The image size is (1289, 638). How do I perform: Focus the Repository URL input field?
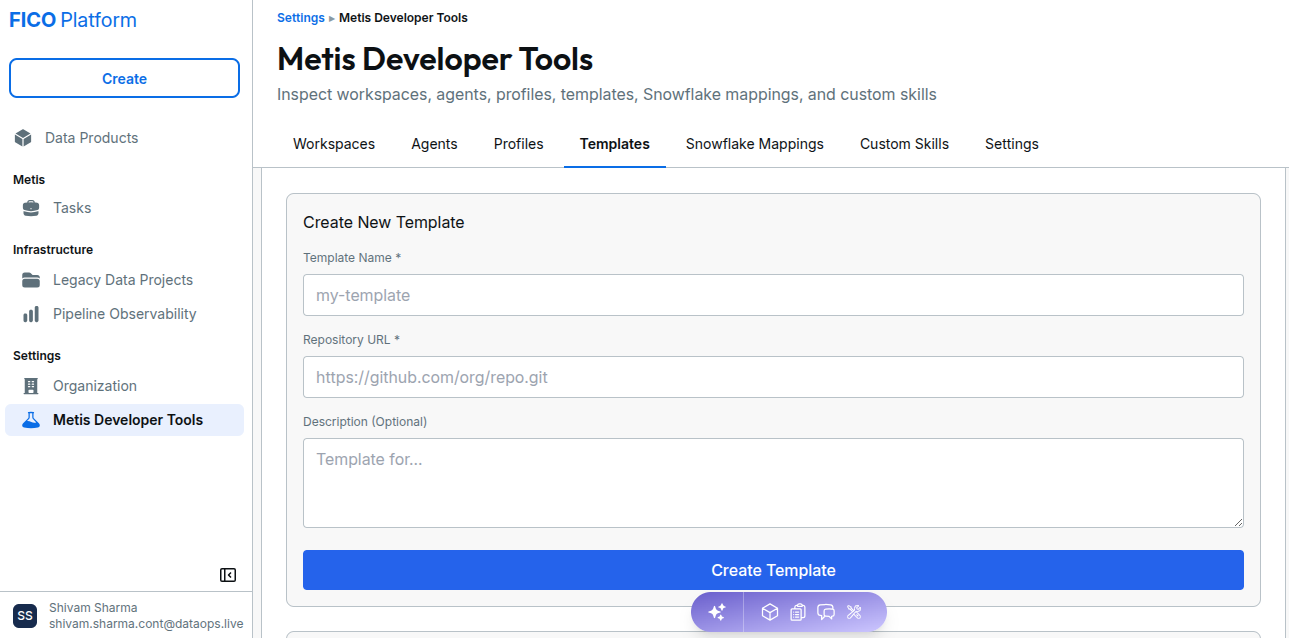point(773,377)
